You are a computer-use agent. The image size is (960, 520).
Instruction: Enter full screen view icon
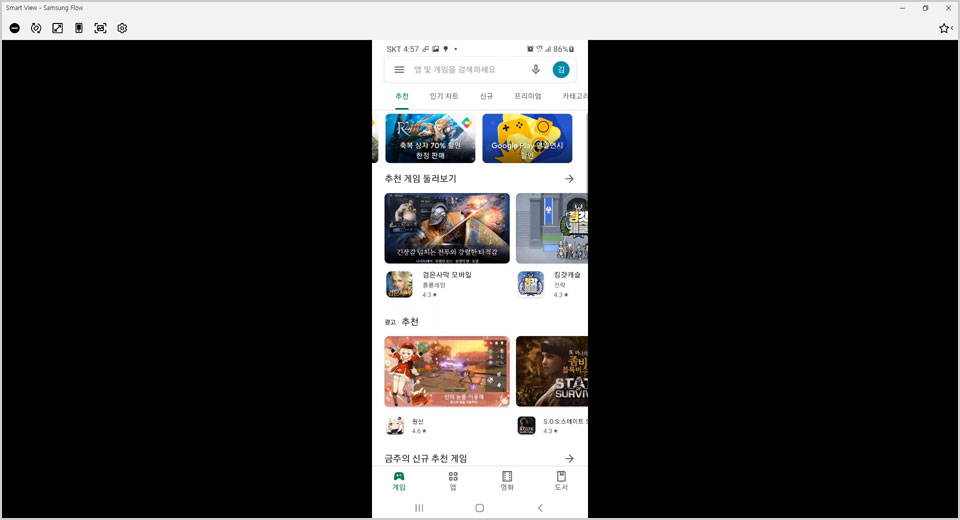[58, 28]
